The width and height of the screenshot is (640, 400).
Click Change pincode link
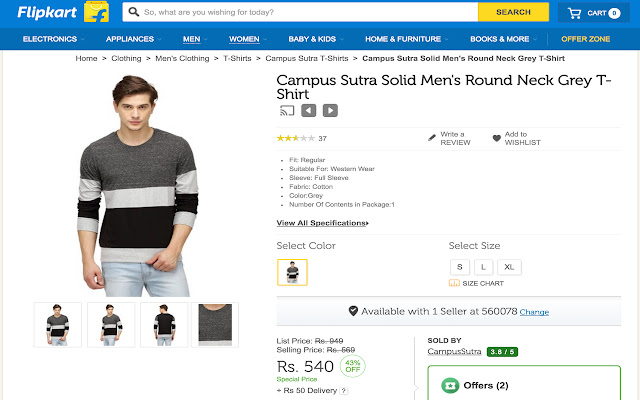(x=534, y=312)
